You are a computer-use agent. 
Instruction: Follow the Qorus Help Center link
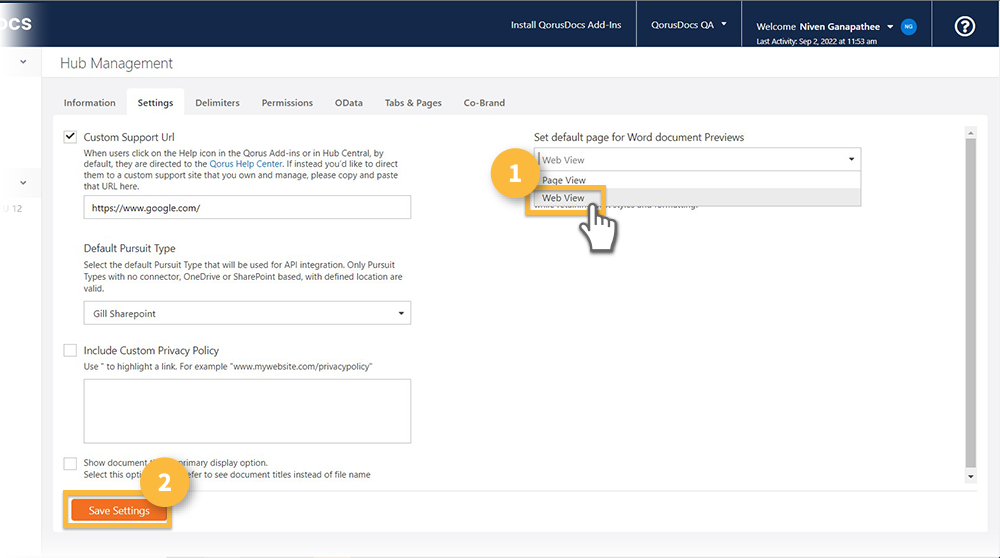coord(247,163)
